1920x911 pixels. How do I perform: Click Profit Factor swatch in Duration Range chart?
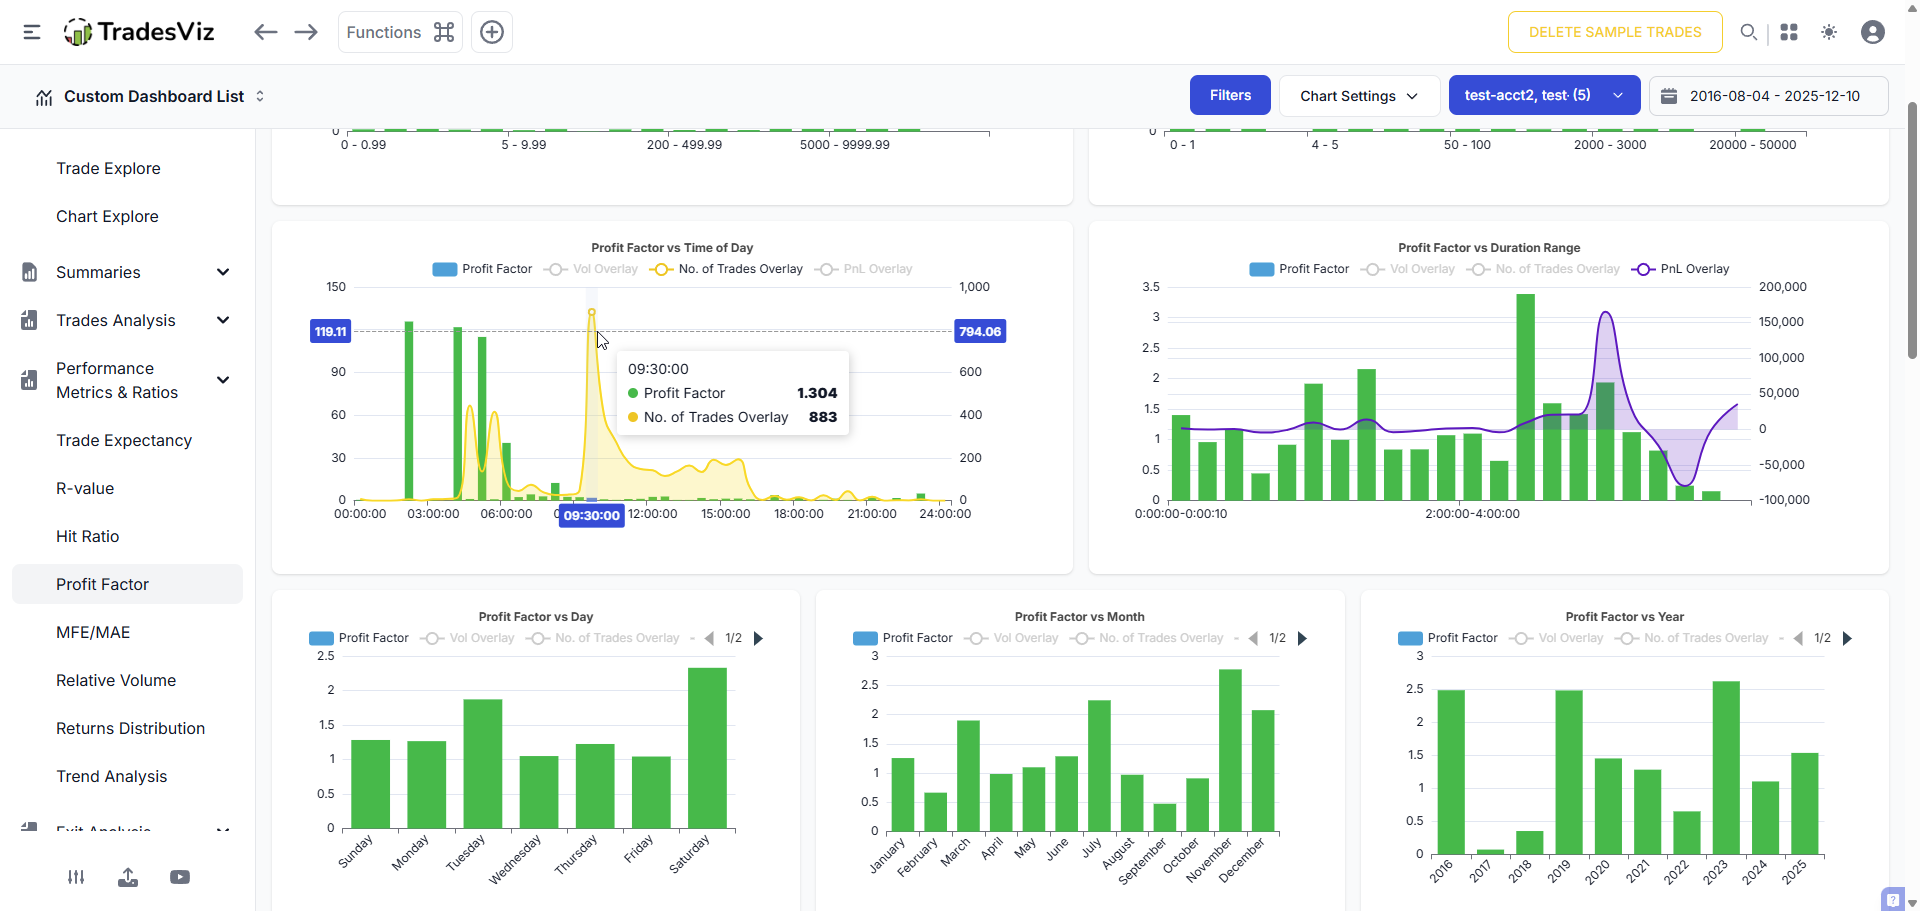1262,269
